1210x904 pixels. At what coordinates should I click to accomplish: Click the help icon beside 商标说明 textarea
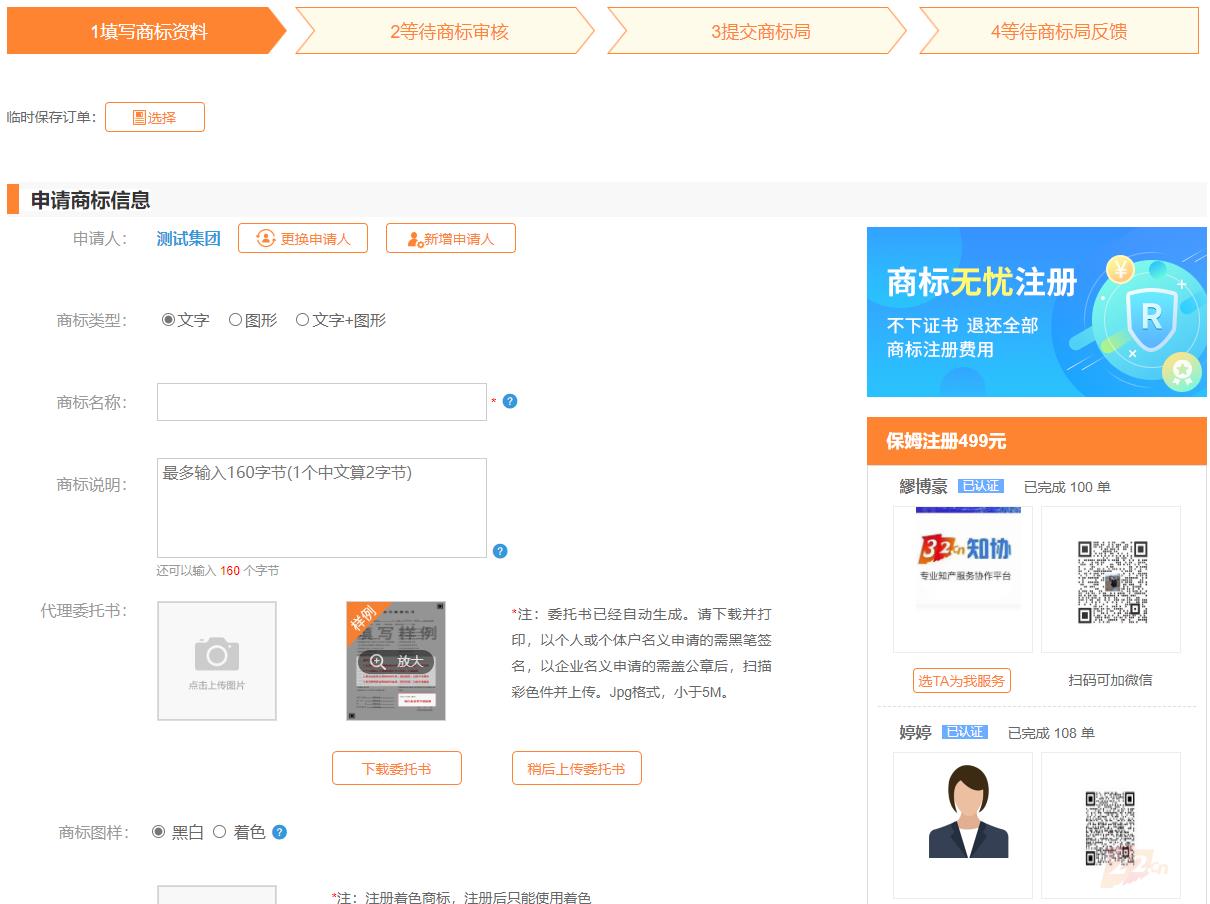point(500,551)
